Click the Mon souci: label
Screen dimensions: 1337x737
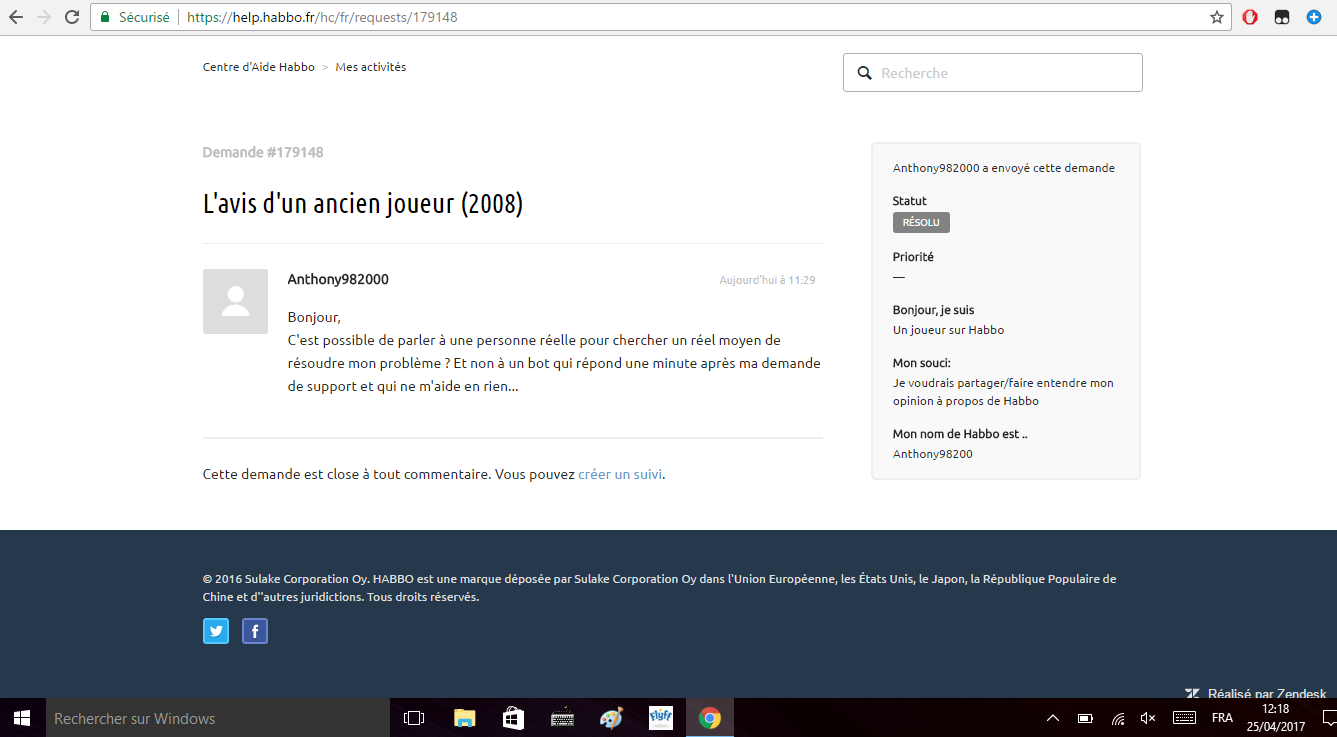(922, 363)
